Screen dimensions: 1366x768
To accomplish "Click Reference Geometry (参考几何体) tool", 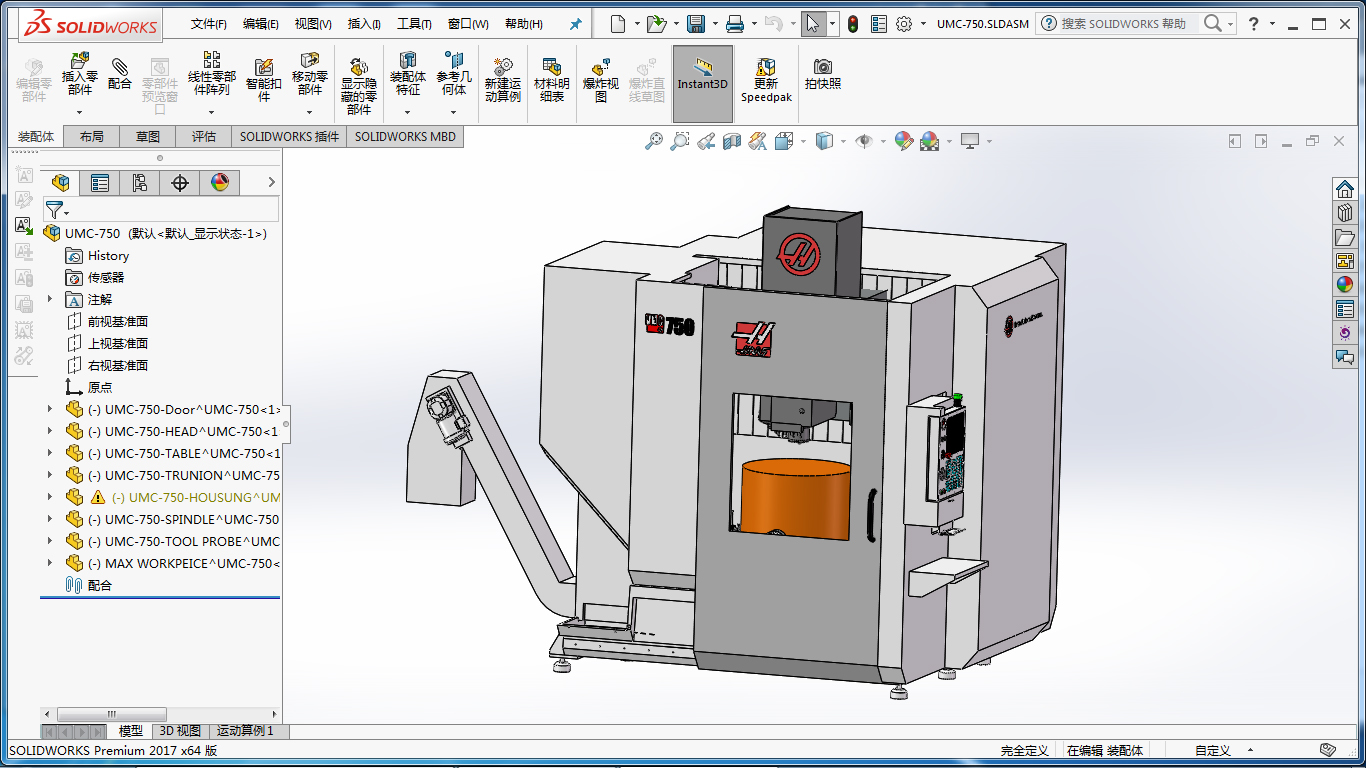I will pos(454,74).
